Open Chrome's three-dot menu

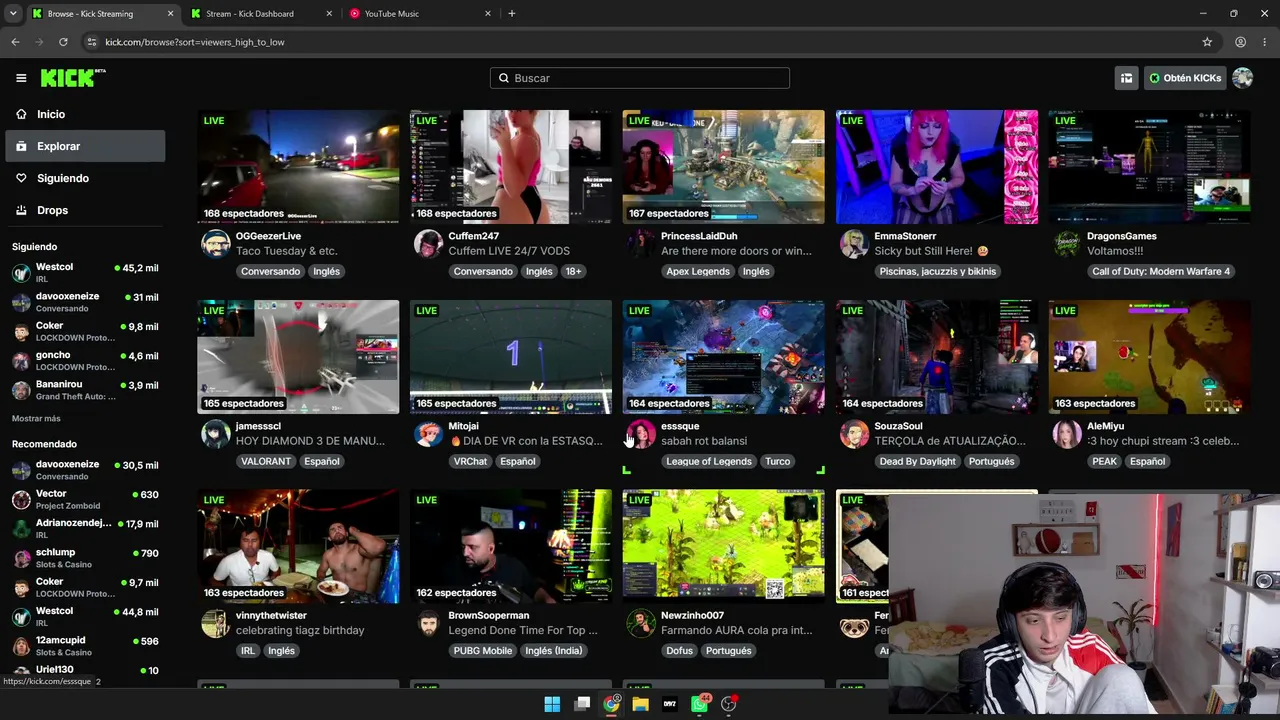1265,42
